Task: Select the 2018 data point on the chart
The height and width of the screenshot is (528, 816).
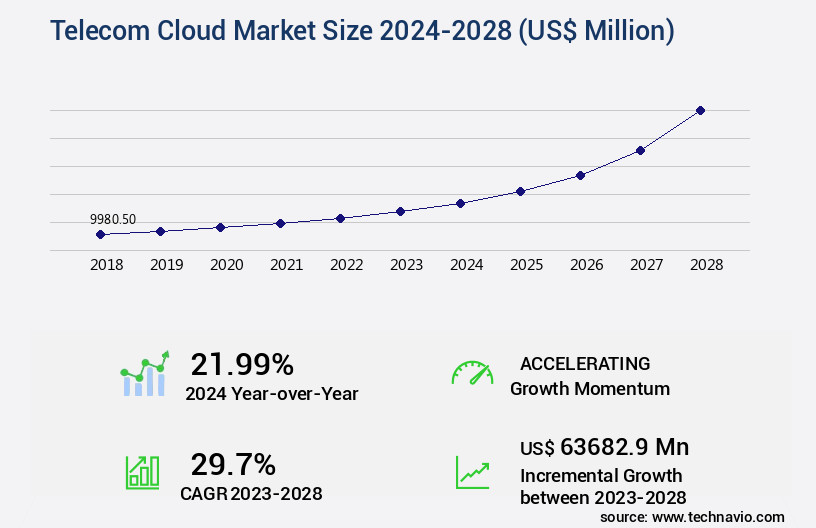Action: (x=100, y=234)
